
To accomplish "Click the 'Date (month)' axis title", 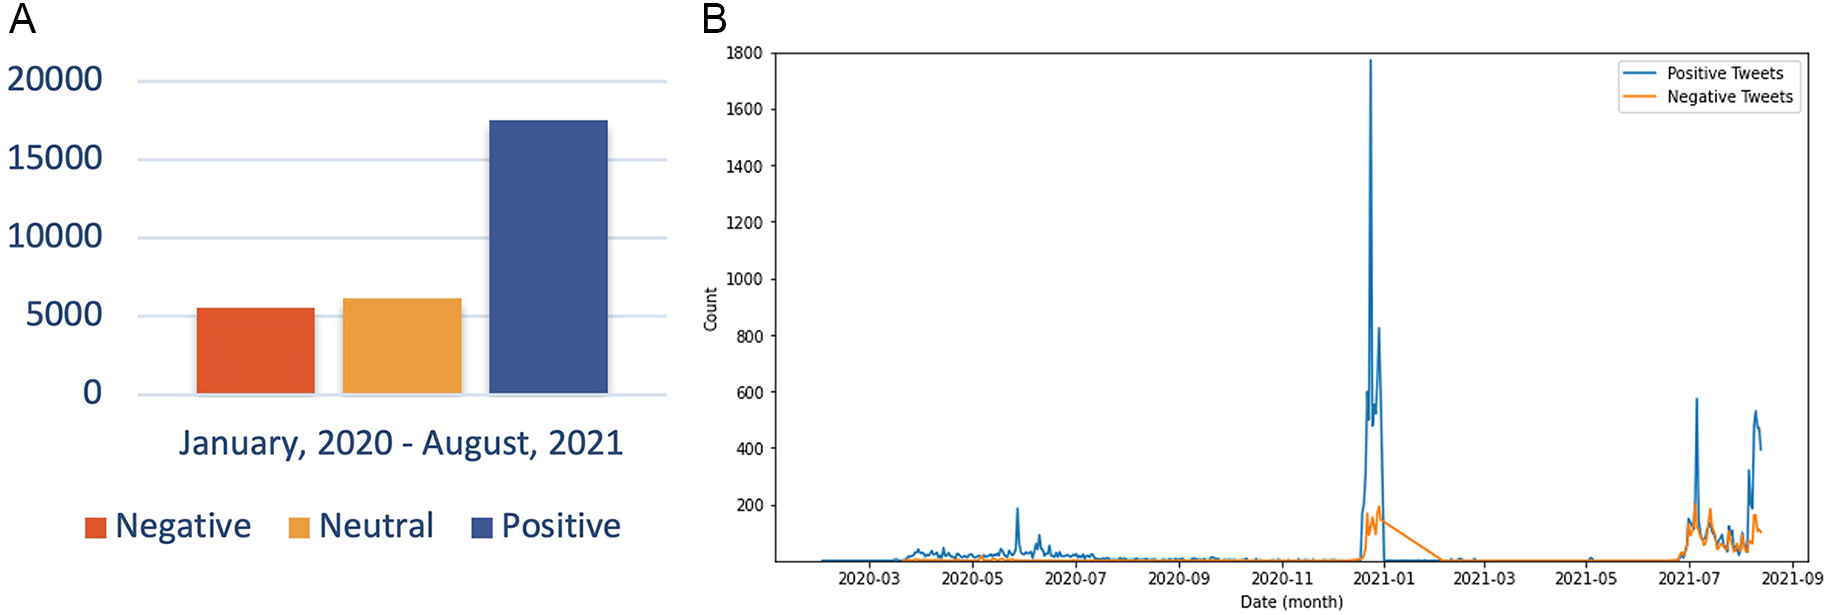I will pyautogui.click(x=1291, y=602).
